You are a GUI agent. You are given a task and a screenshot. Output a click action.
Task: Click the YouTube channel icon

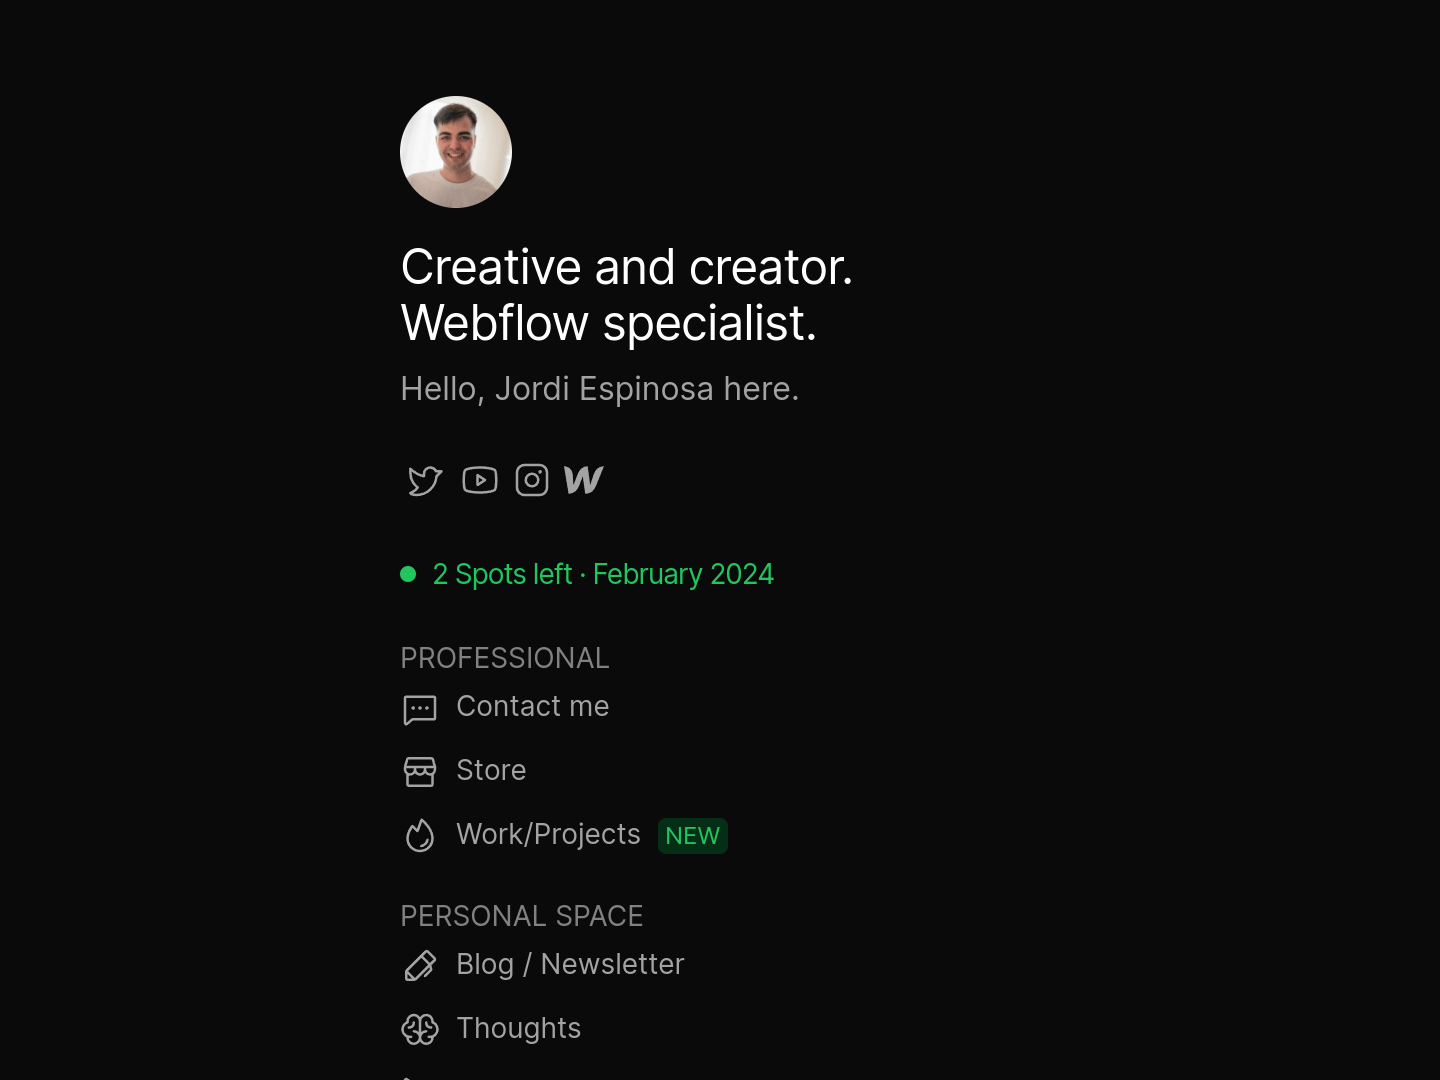[480, 481]
